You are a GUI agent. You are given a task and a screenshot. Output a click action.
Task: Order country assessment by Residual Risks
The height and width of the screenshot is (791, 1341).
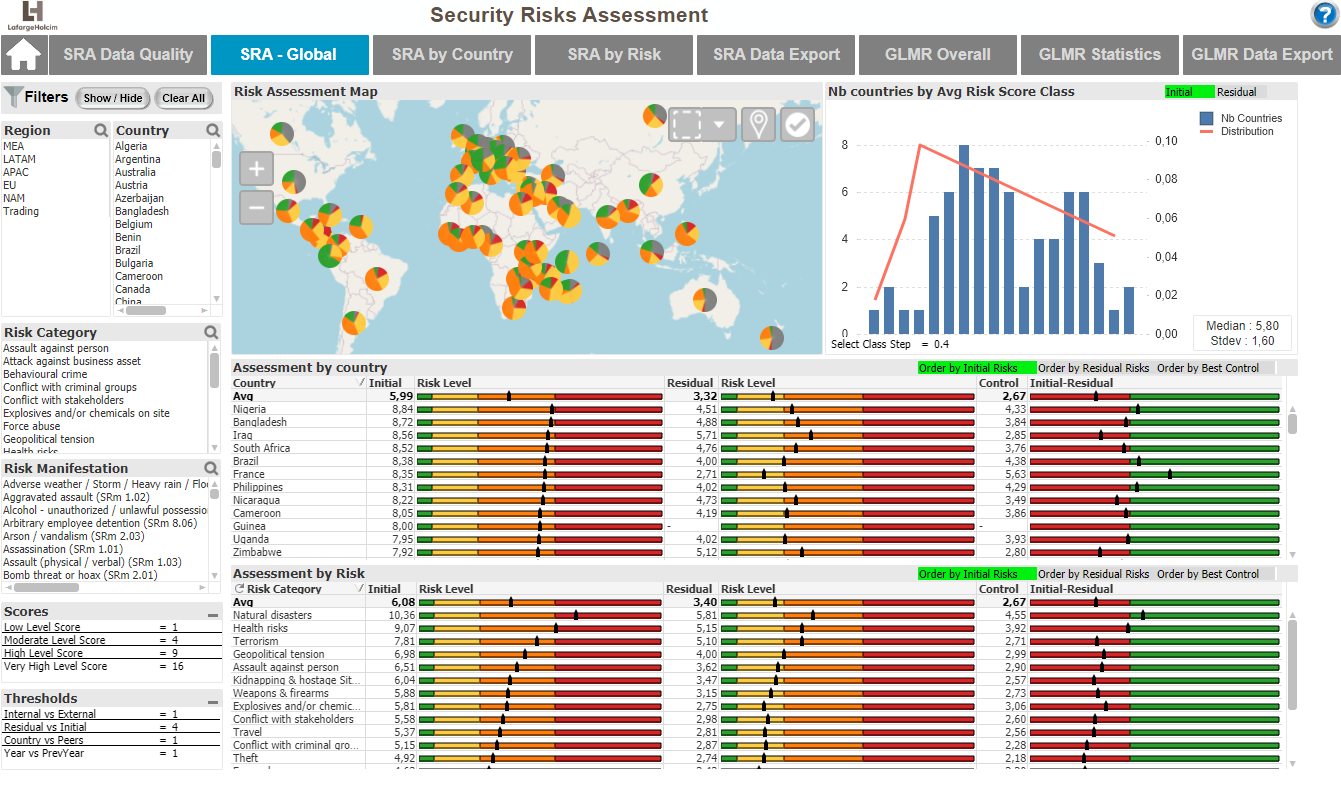[1094, 368]
